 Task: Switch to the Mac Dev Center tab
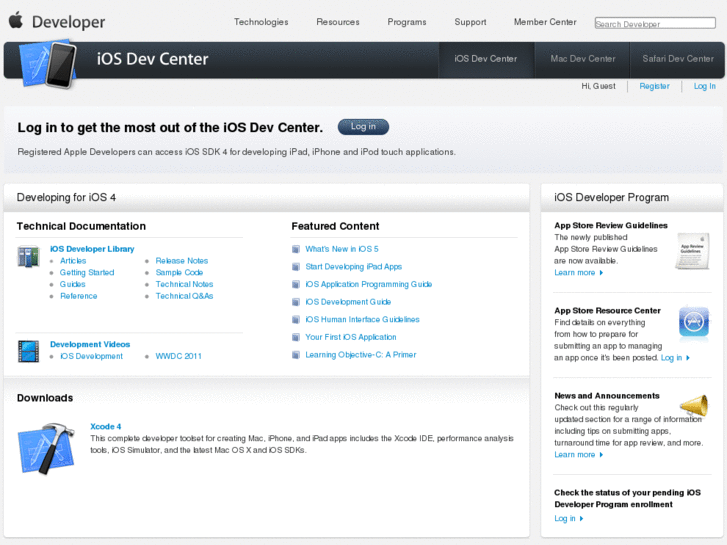[583, 59]
